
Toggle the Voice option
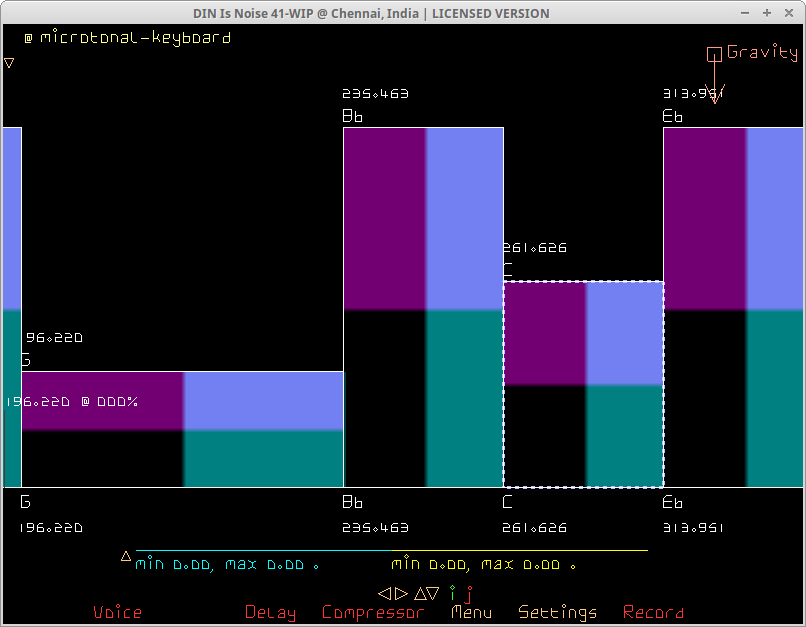click(117, 612)
